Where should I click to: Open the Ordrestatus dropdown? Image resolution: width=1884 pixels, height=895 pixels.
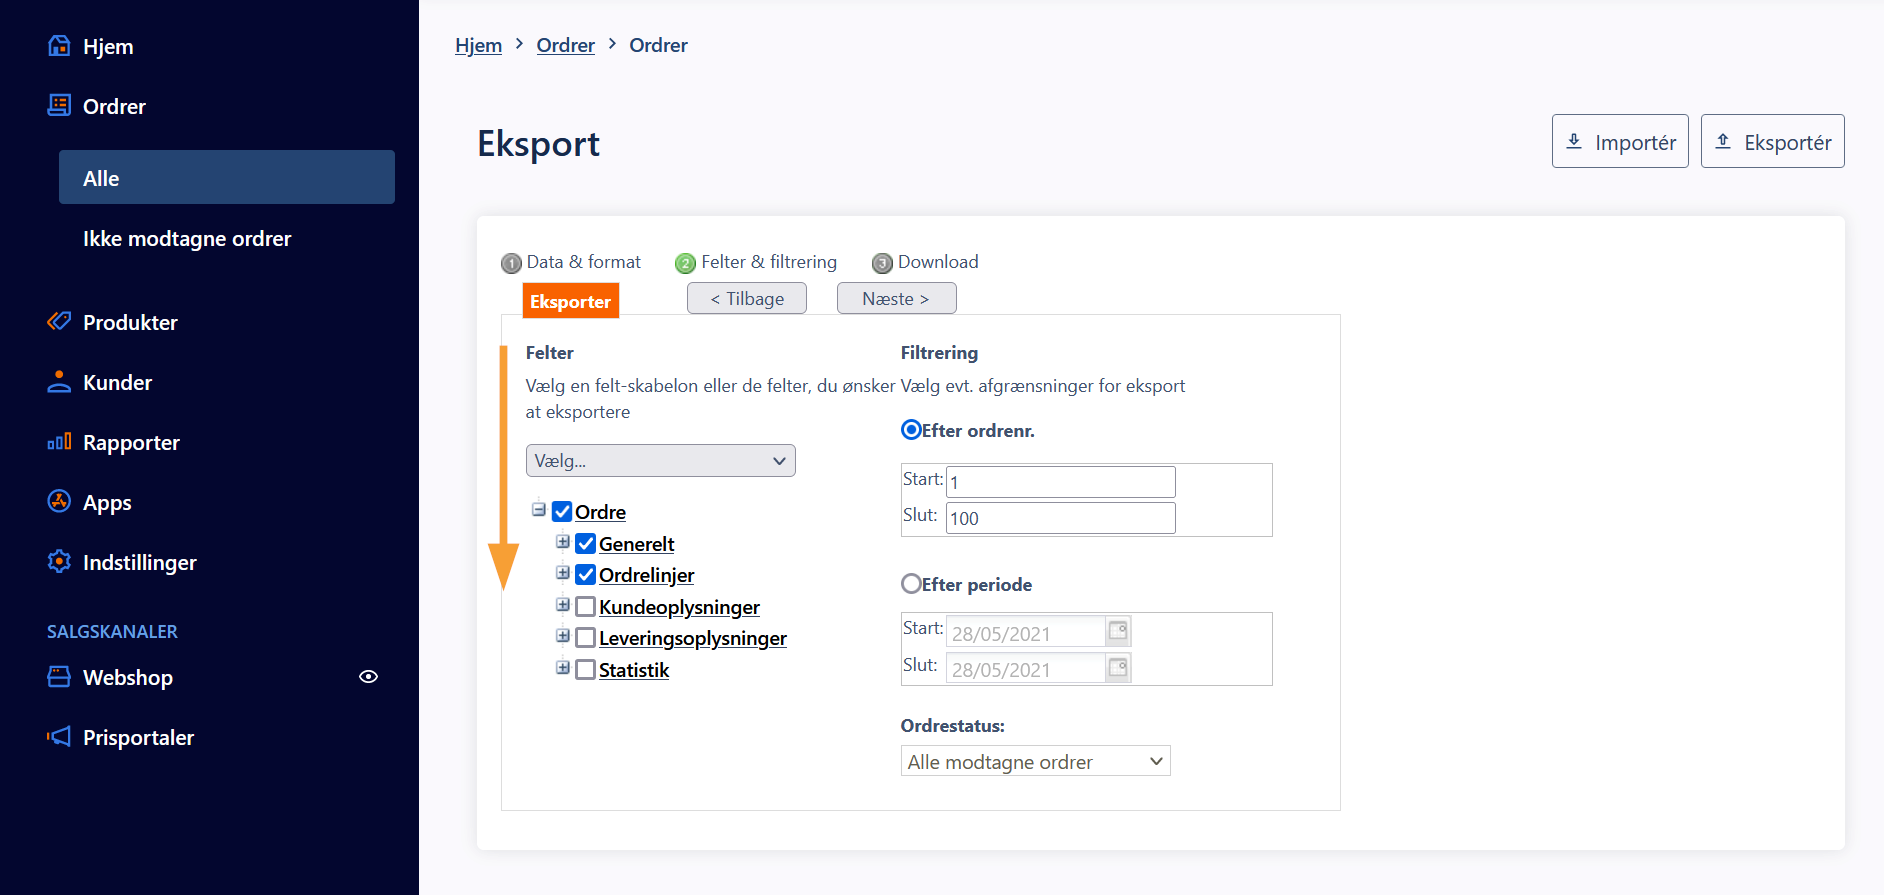click(x=1036, y=761)
